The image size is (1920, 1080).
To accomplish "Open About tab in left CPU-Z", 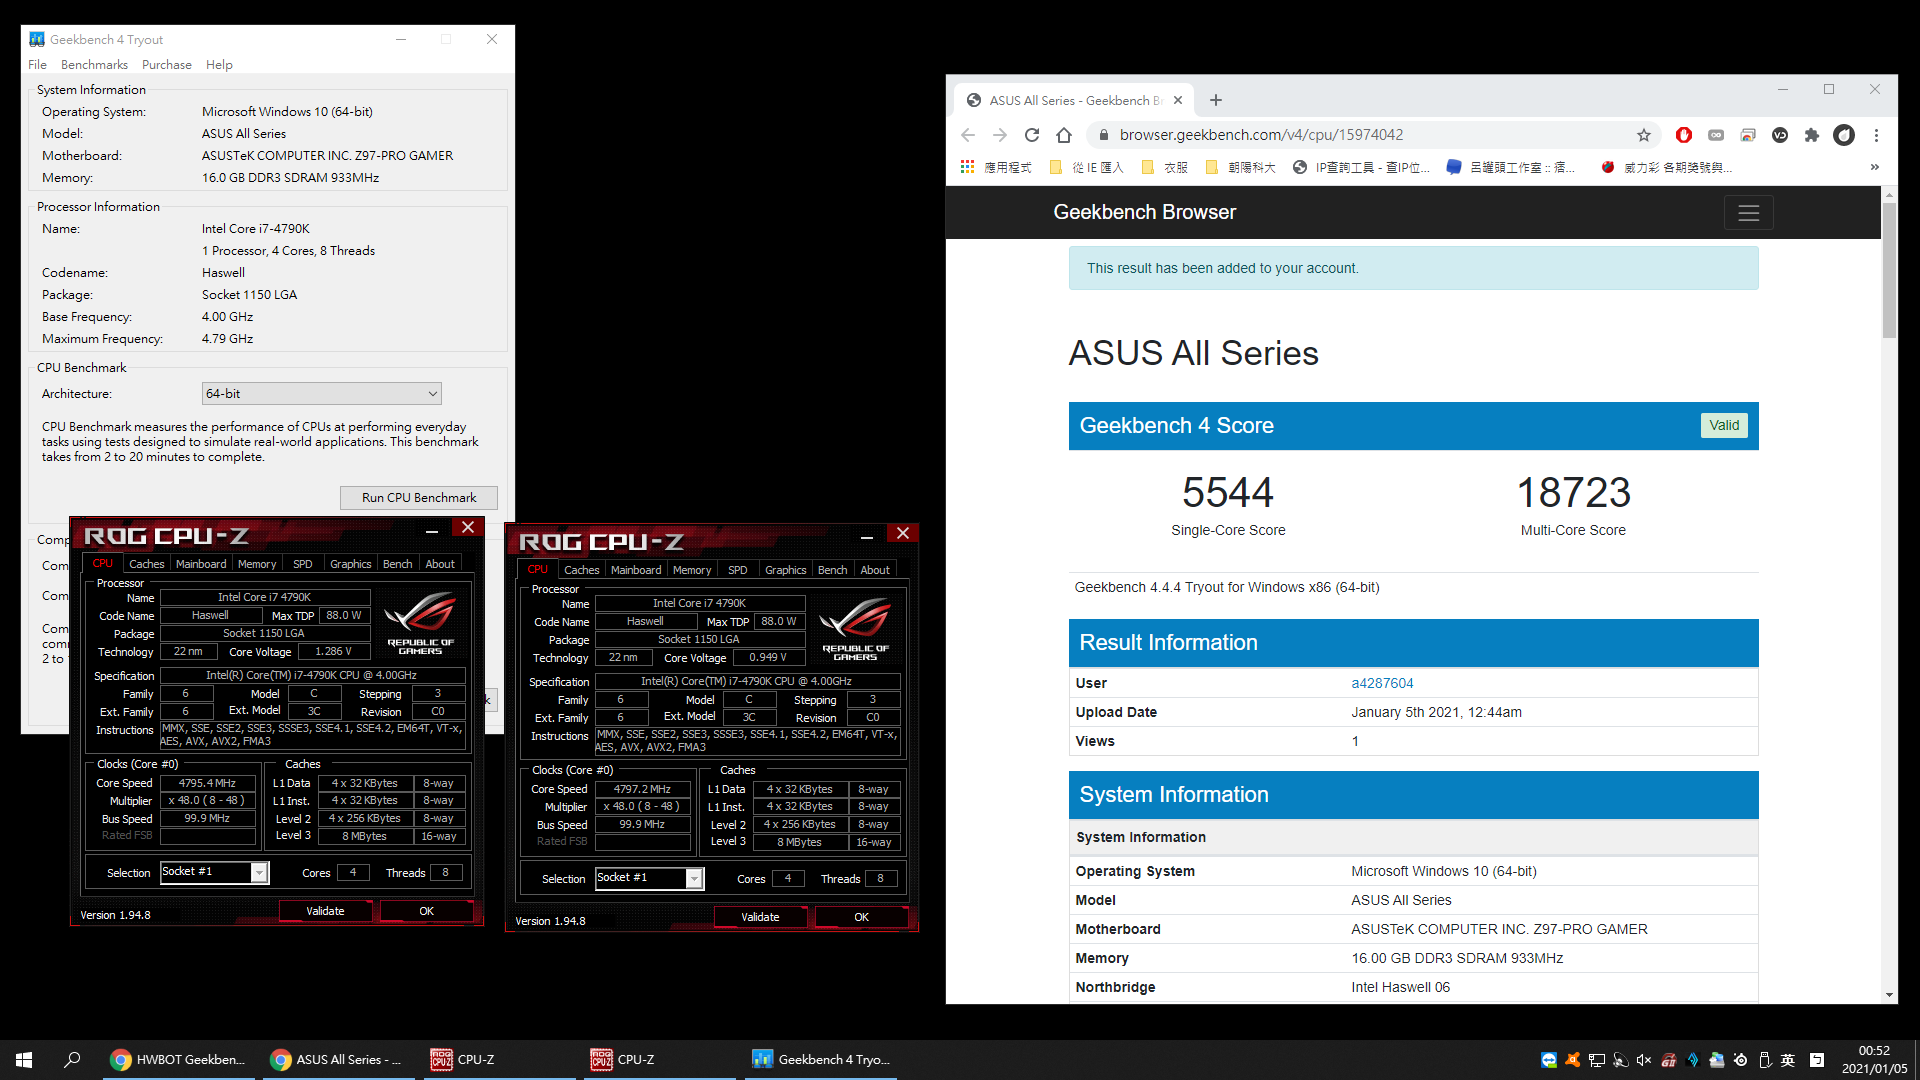I will click(x=440, y=564).
